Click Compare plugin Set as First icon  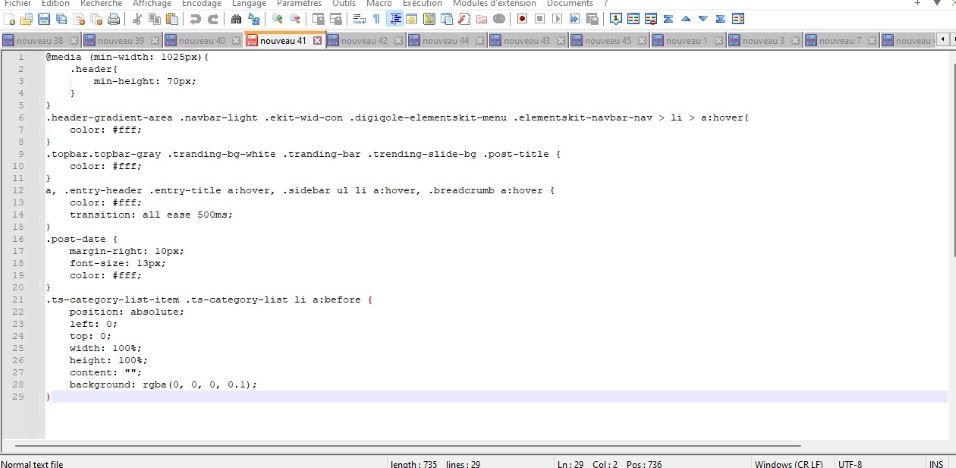click(616, 19)
